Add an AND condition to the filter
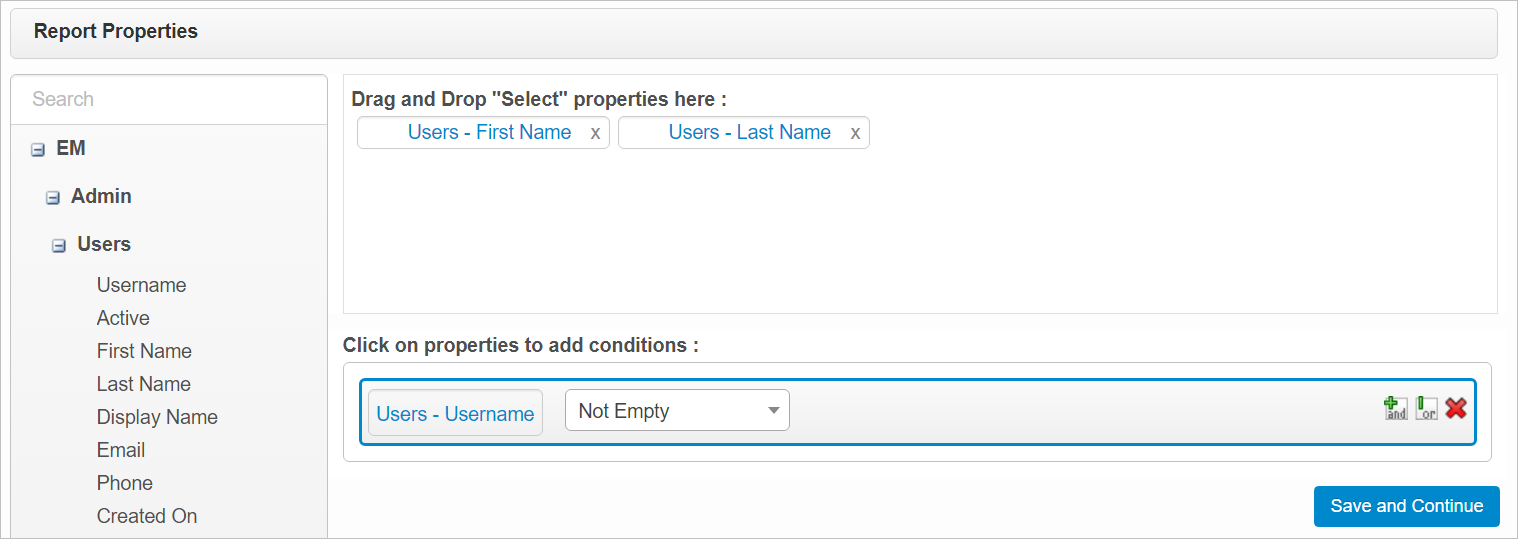The height and width of the screenshot is (539, 1518). point(1395,408)
